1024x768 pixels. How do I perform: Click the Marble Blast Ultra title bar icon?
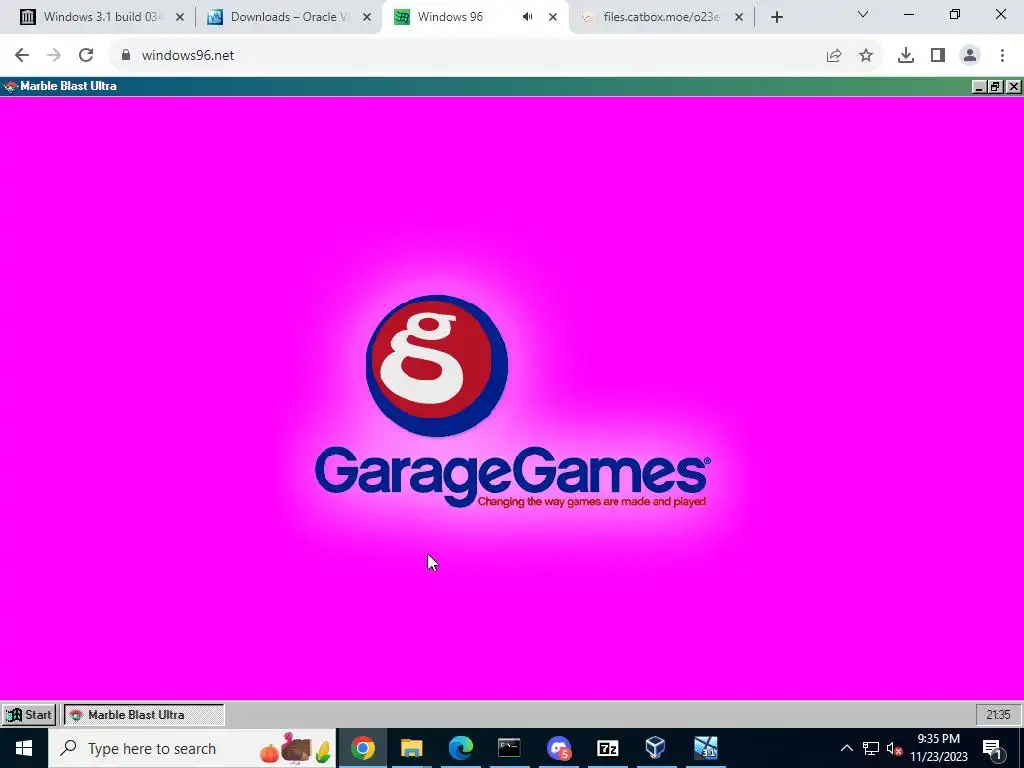[10, 86]
